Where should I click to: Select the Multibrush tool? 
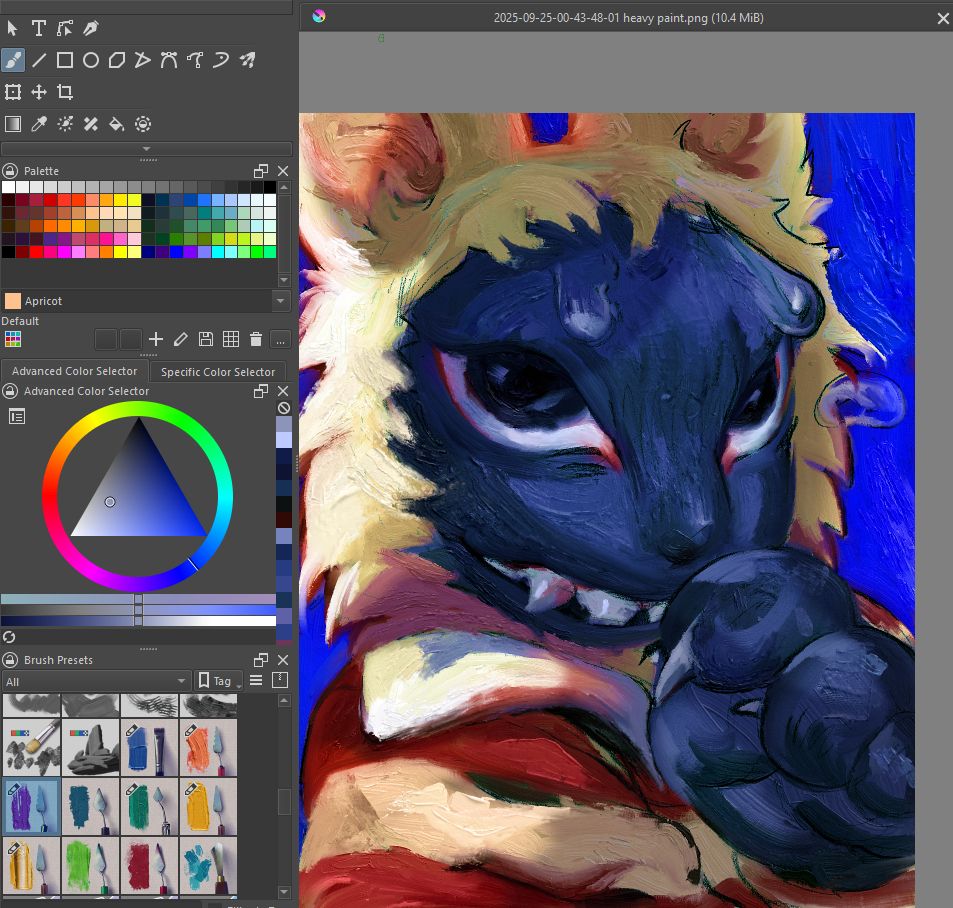247,60
